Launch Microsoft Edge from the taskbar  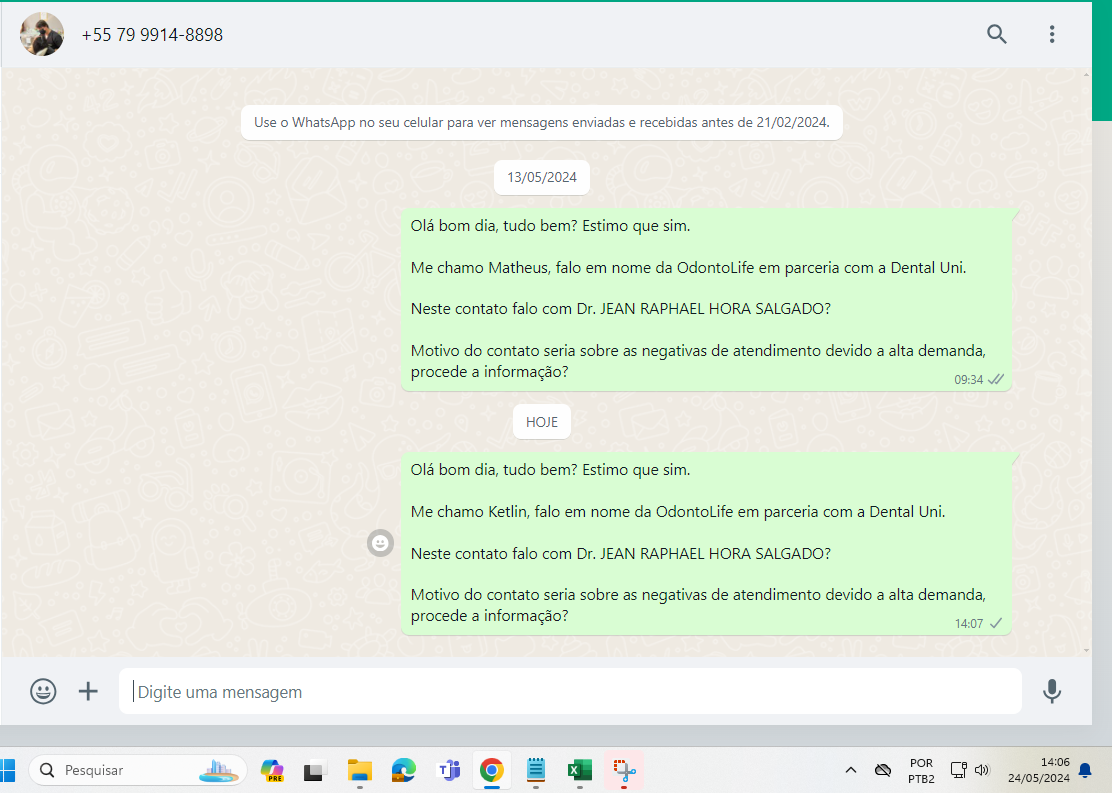[x=404, y=770]
